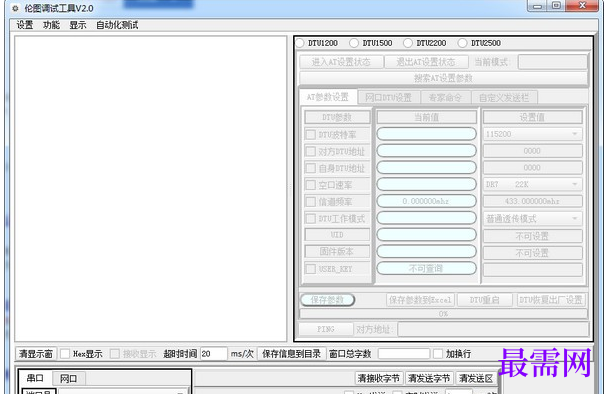Tick the 空口速率 checkbox
610x394 pixels.
(x=310, y=185)
